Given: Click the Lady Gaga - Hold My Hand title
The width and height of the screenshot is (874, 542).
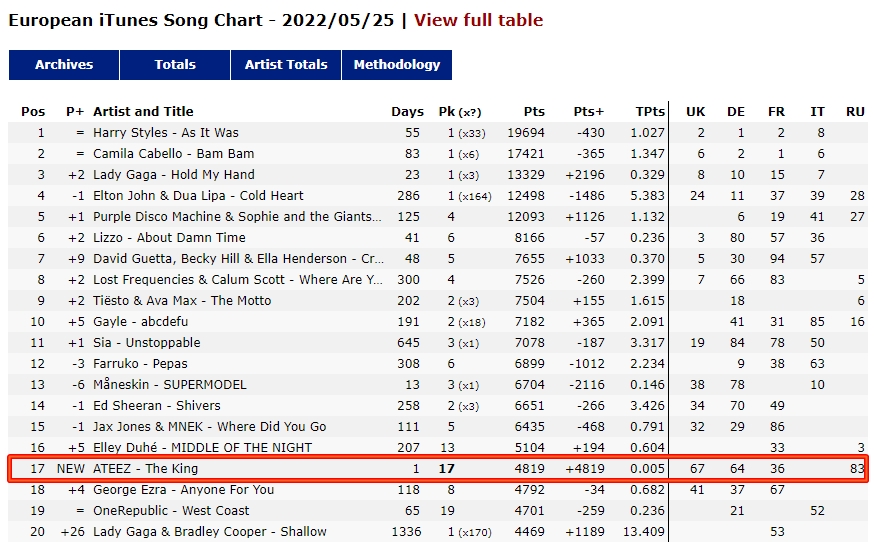Looking at the screenshot, I should tap(173, 175).
